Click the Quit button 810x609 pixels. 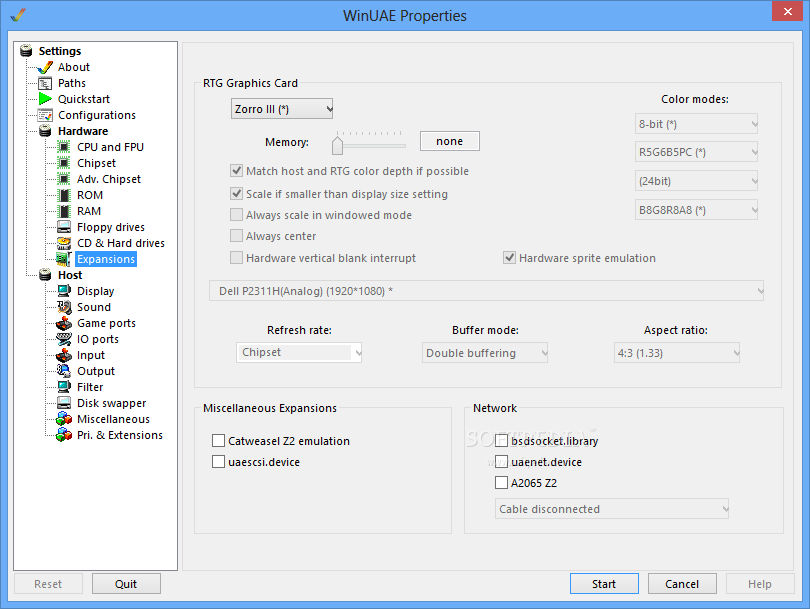126,584
